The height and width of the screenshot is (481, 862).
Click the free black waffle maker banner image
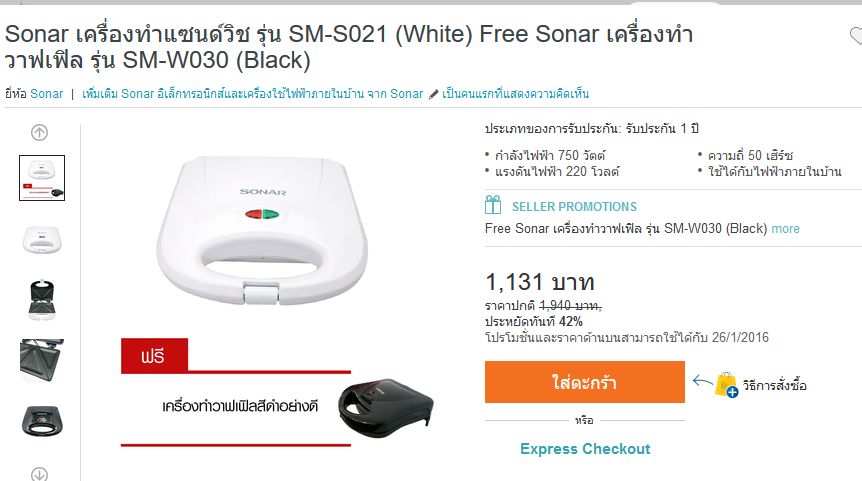(x=278, y=391)
